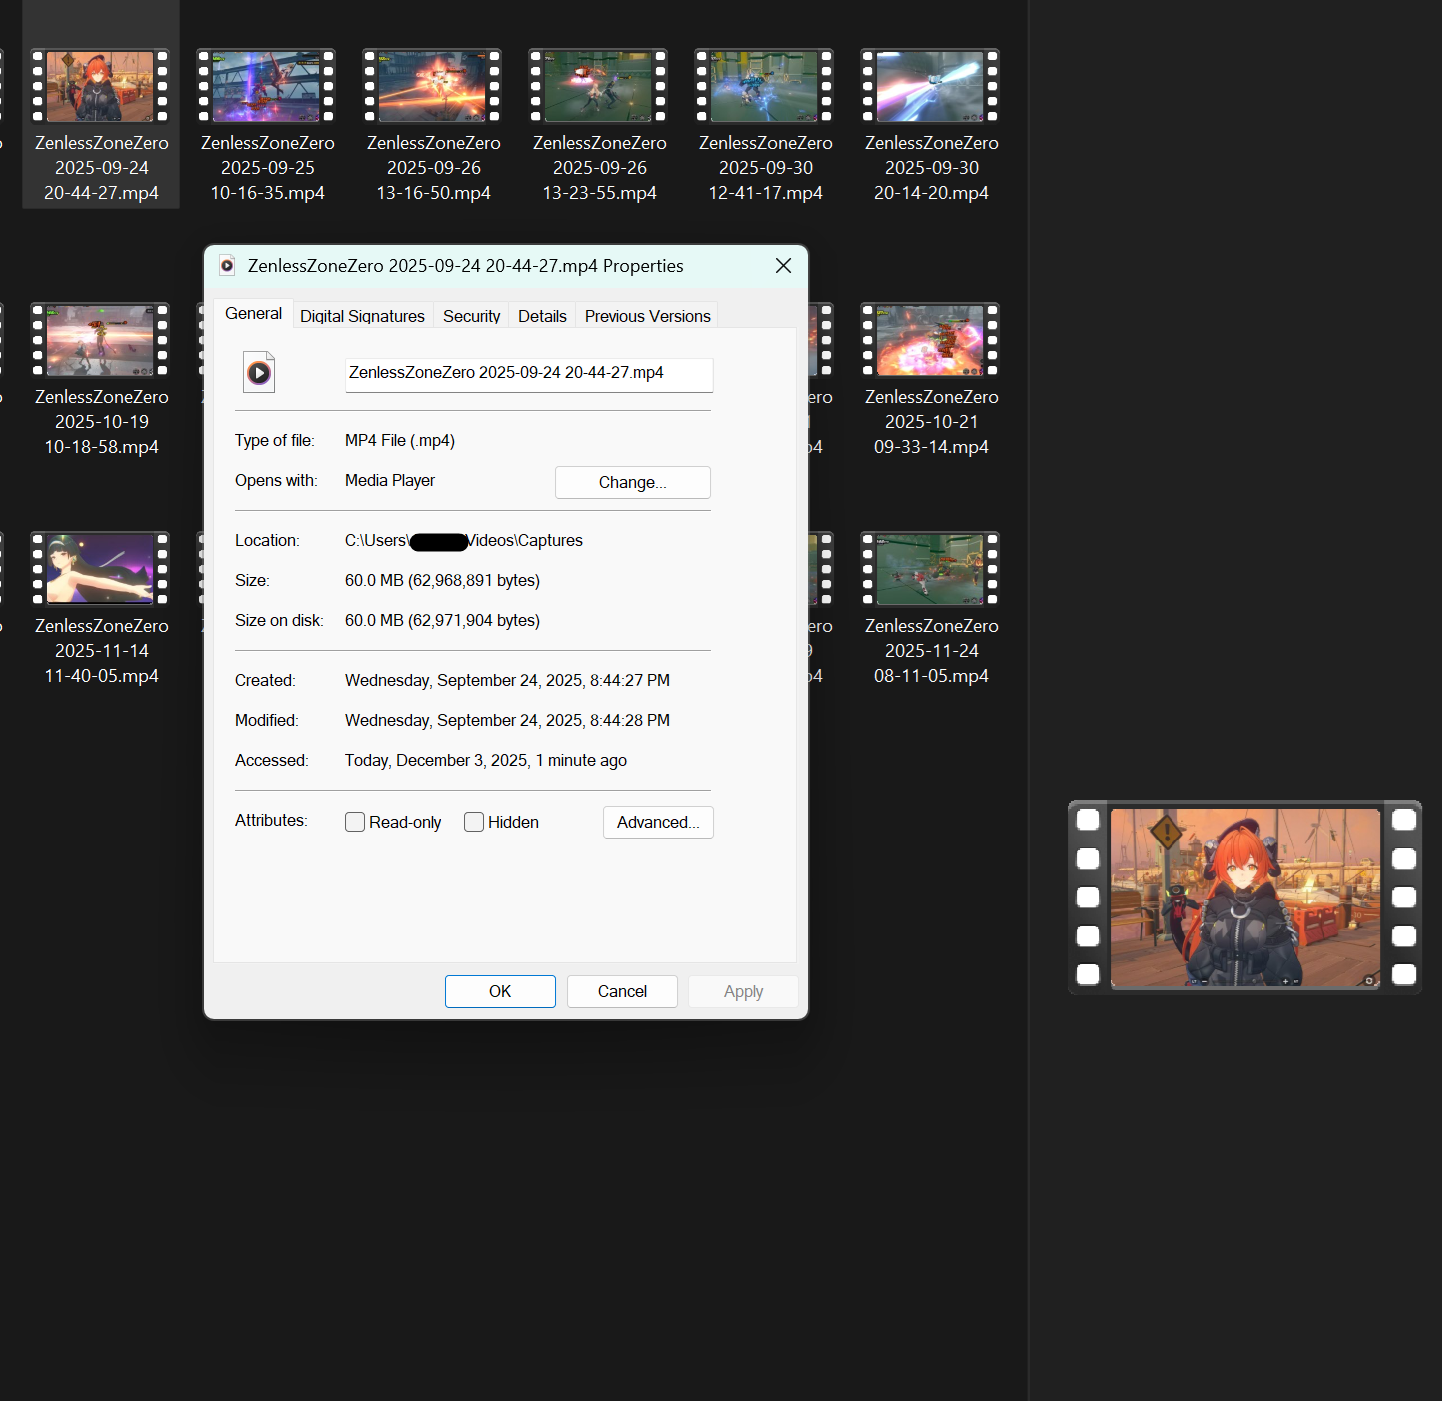Click the Properties dialog title text
Image resolution: width=1442 pixels, height=1401 pixels.
[466, 266]
